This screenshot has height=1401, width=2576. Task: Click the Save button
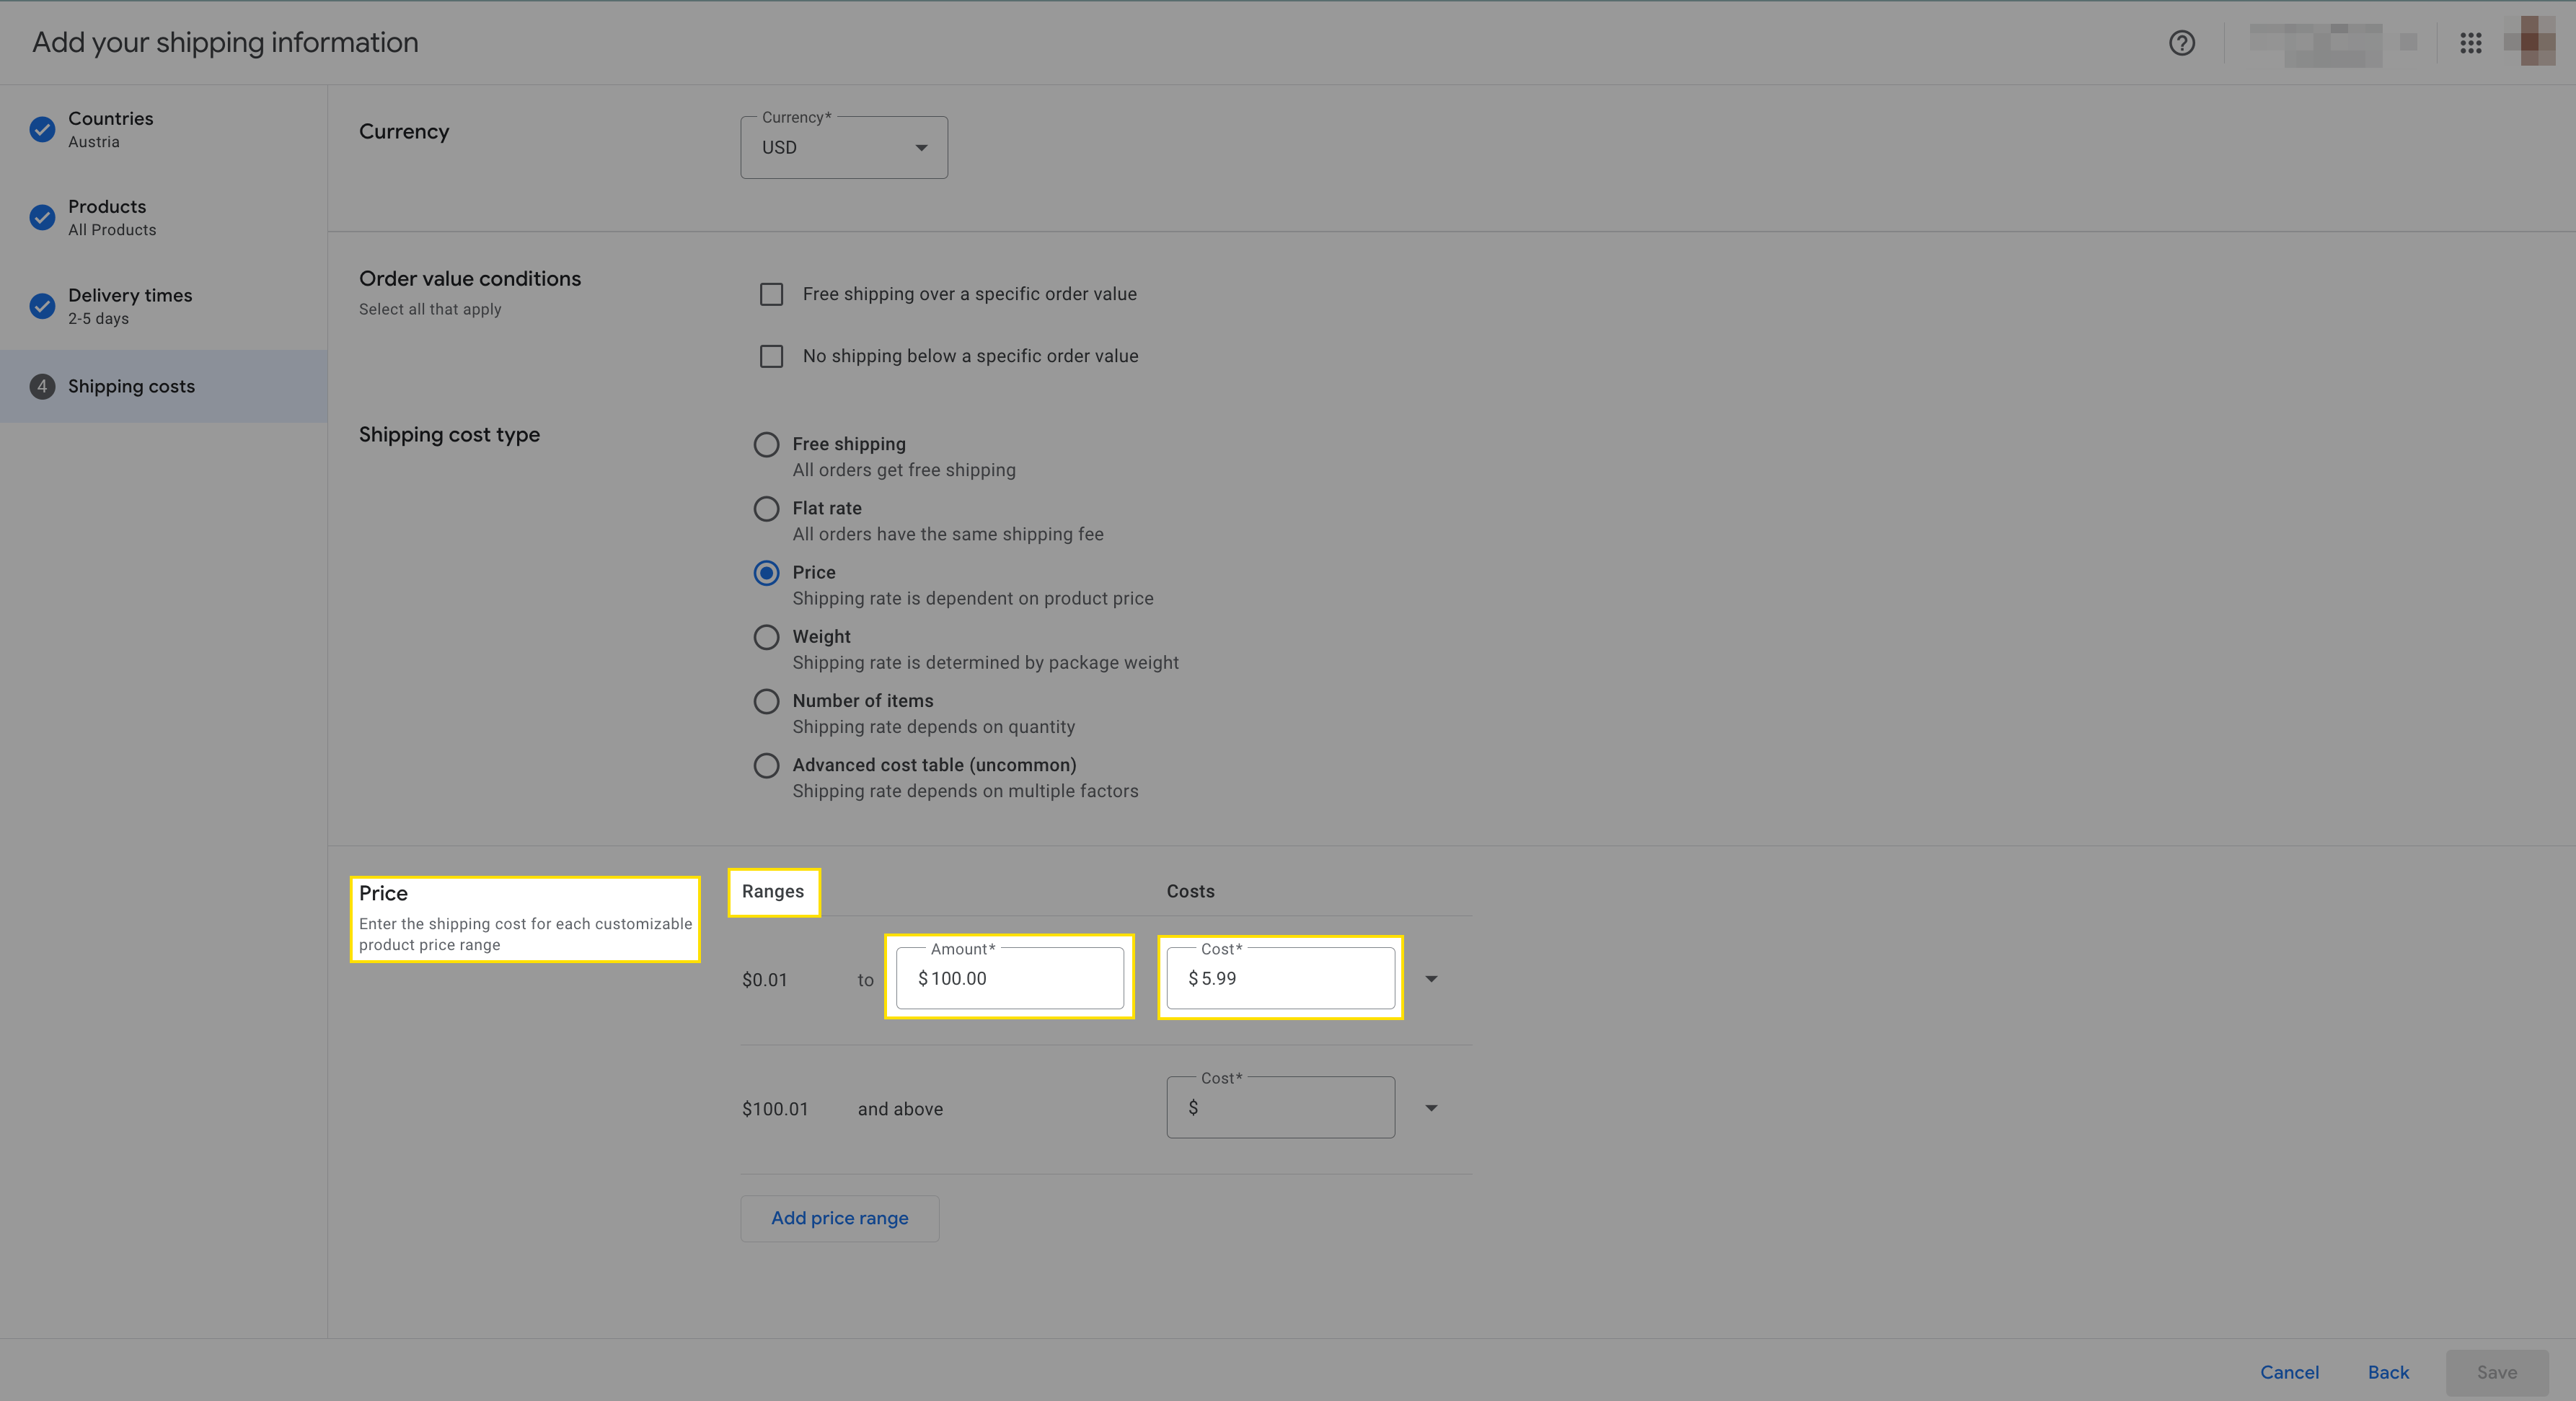click(x=2497, y=1372)
